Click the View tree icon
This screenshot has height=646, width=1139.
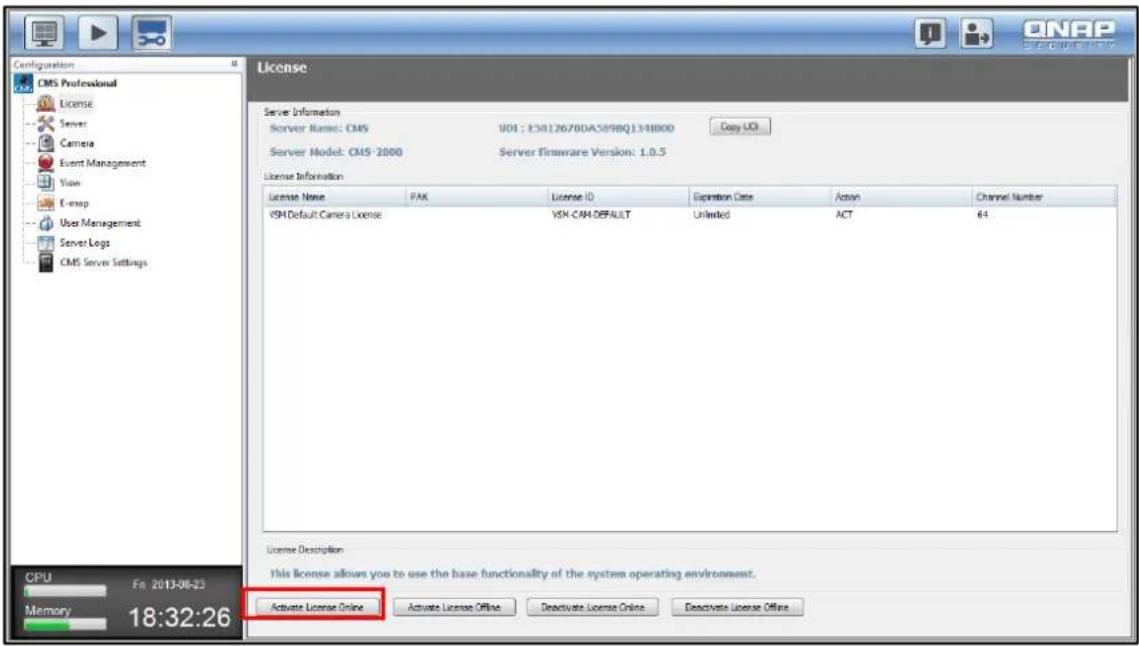[x=46, y=182]
